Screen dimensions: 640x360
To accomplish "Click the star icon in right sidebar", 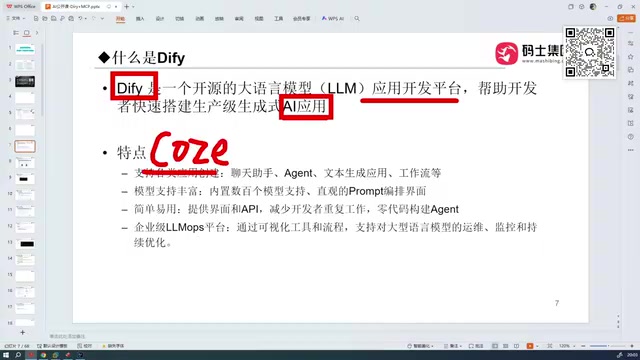I will tap(631, 56).
